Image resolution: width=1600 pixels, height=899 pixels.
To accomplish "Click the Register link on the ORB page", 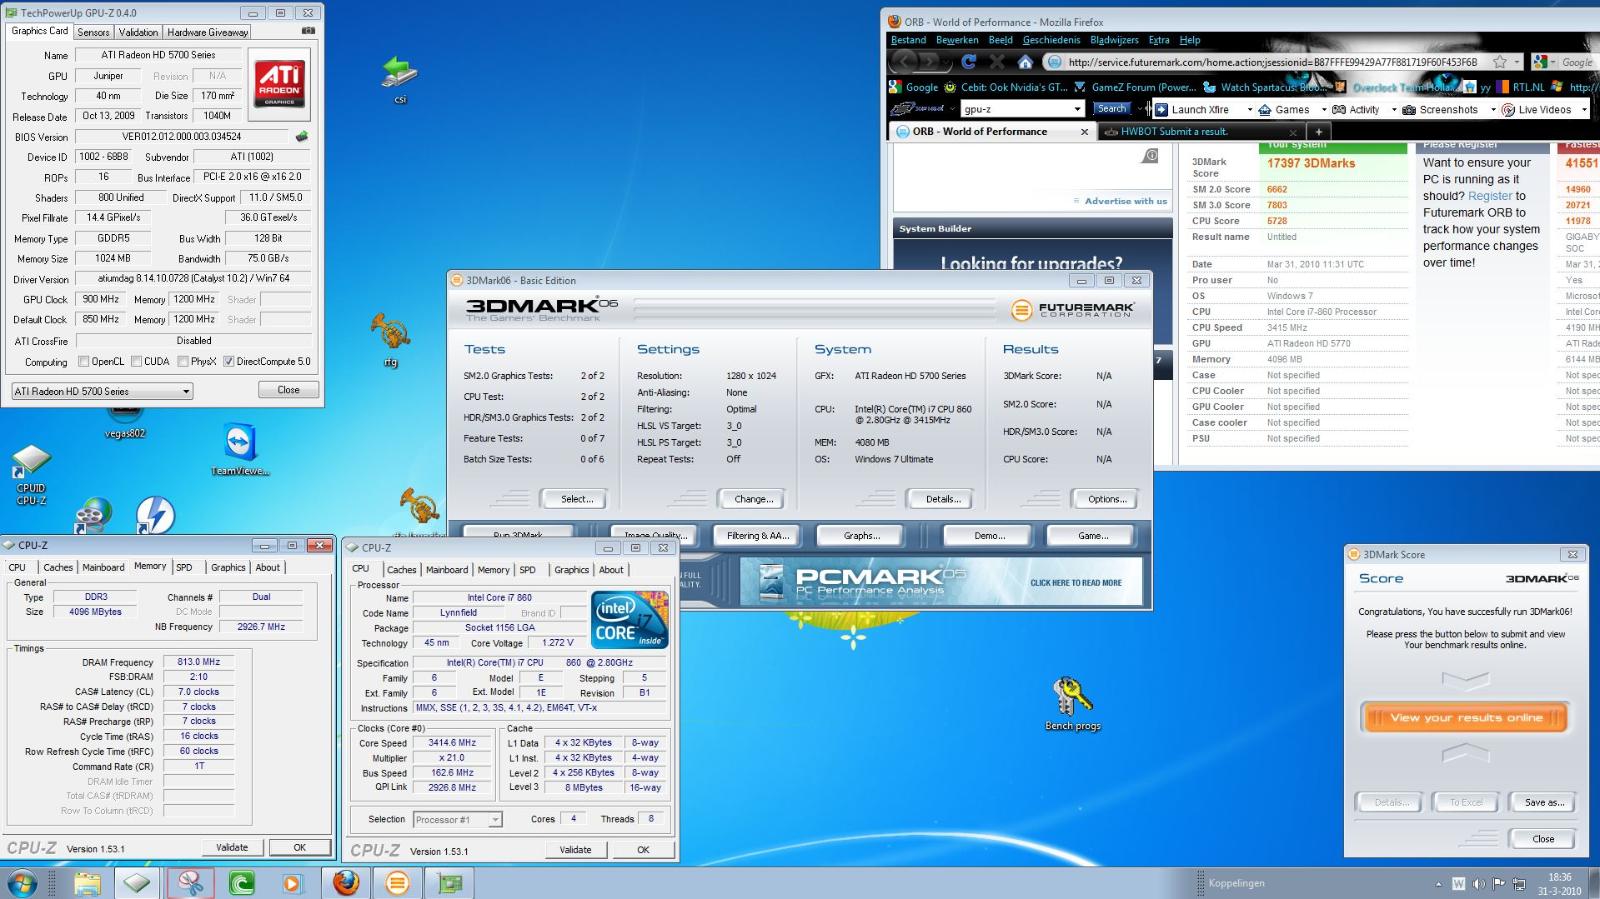I will pyautogui.click(x=1490, y=196).
